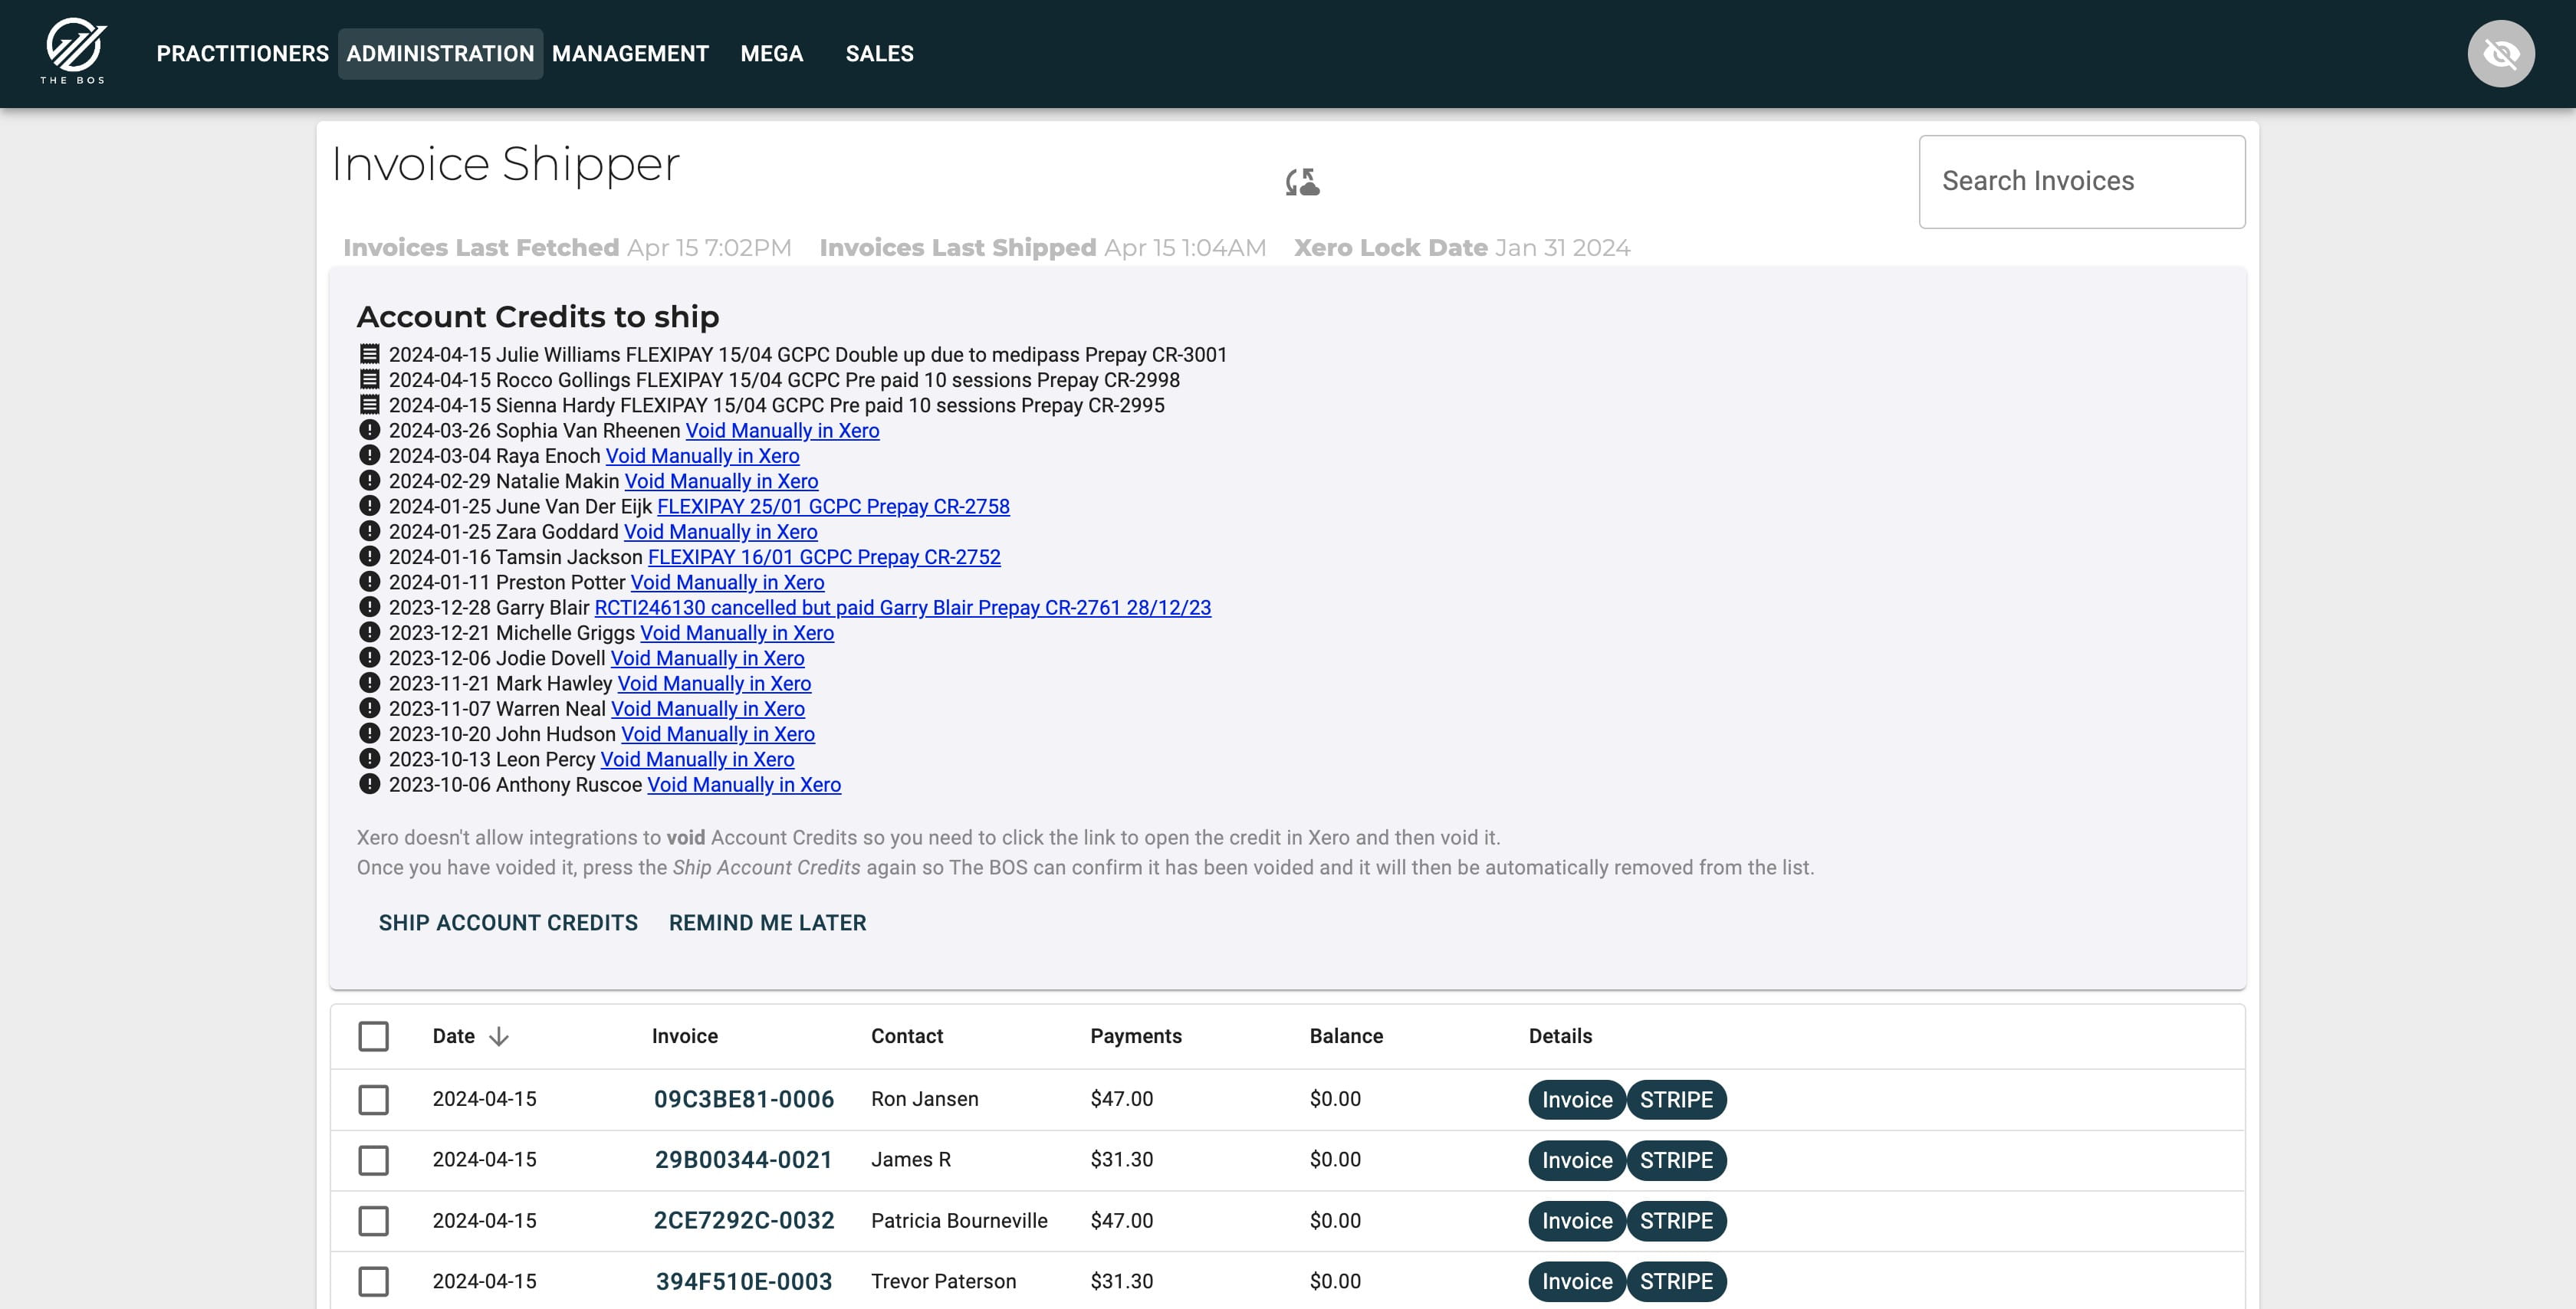Viewport: 2576px width, 1309px height.
Task: Check the box for Ron Jansen's invoice
Action: tap(373, 1100)
